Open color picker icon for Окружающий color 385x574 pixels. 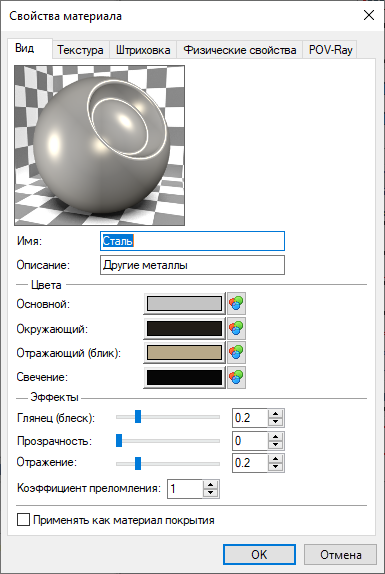pyautogui.click(x=236, y=328)
